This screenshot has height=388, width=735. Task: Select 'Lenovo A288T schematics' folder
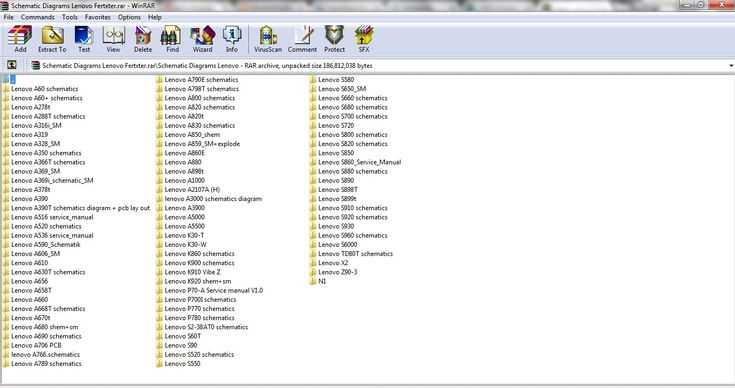tap(44, 116)
